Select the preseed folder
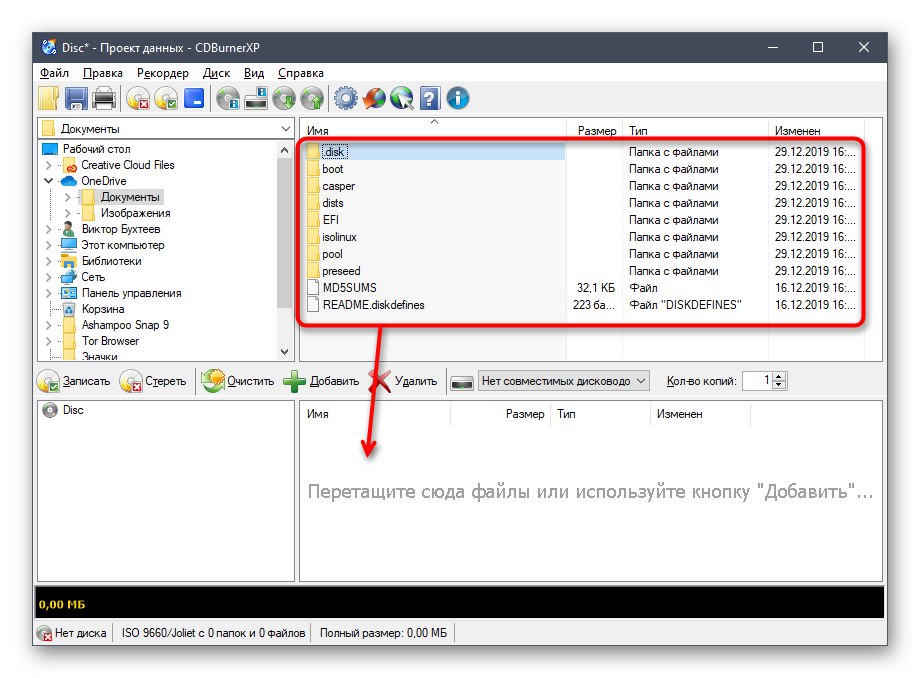This screenshot has width=920, height=678. pyautogui.click(x=341, y=271)
